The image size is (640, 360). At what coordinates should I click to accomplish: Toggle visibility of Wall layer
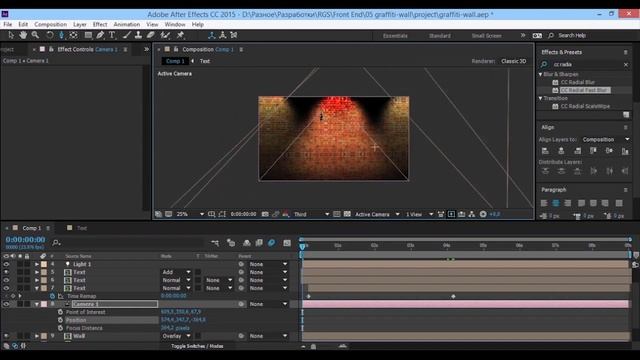(6, 336)
